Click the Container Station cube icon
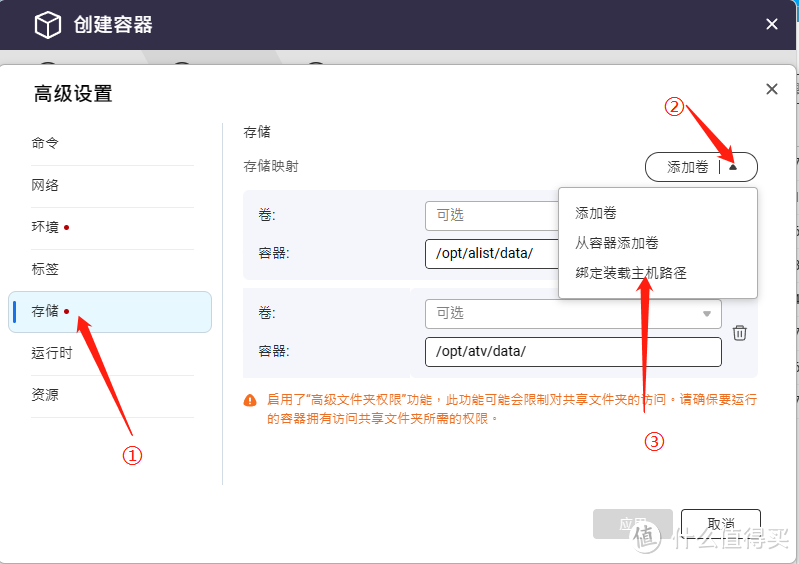Screen dimensions: 799x564 47,24
